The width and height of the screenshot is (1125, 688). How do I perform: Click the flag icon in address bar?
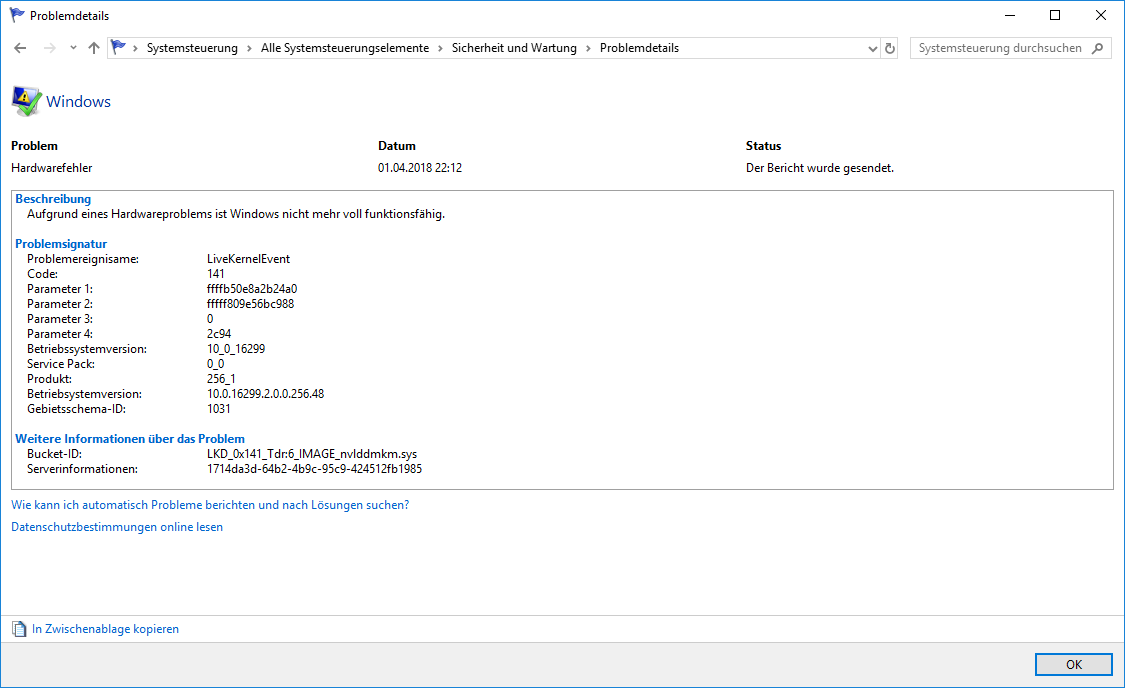tap(119, 47)
